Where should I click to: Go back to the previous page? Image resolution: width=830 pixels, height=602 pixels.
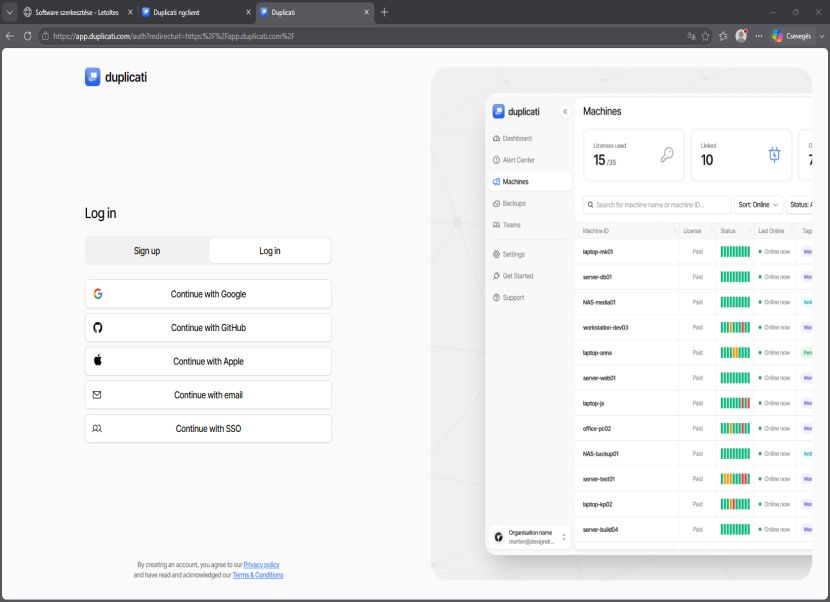10,36
